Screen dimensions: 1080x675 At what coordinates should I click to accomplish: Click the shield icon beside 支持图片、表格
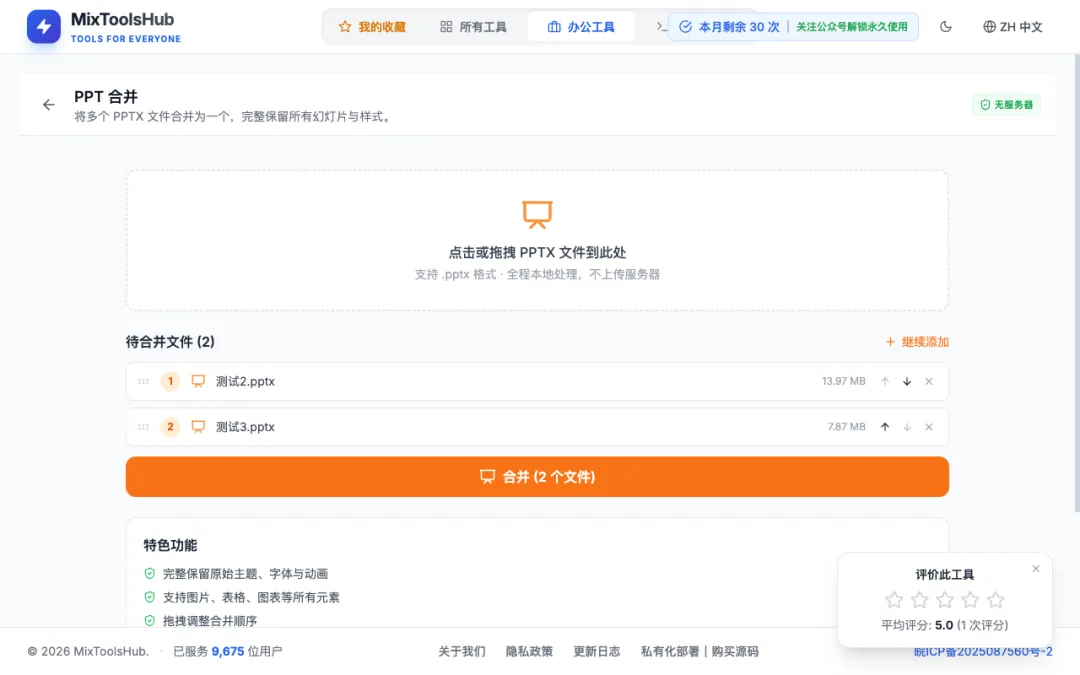pos(149,597)
